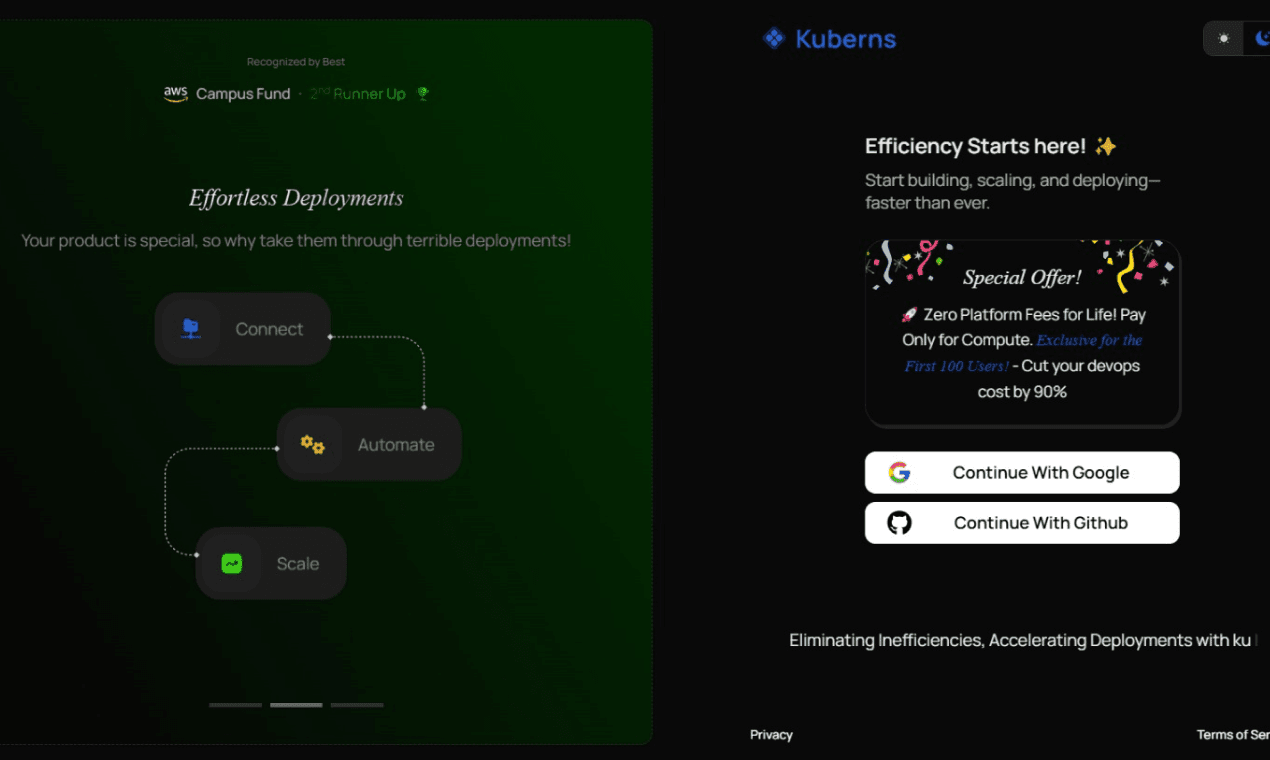Select the active middle carousel indicator
1270x760 pixels.
tap(296, 704)
